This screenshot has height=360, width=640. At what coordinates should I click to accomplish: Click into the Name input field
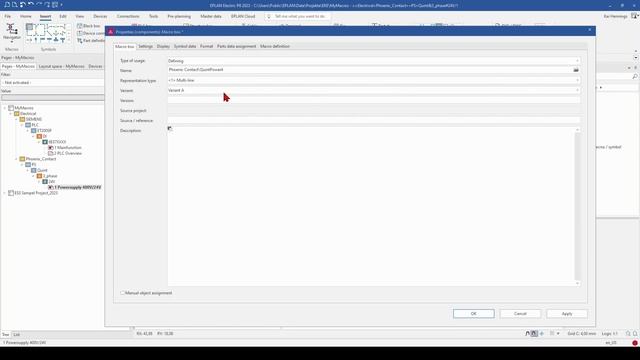370,70
